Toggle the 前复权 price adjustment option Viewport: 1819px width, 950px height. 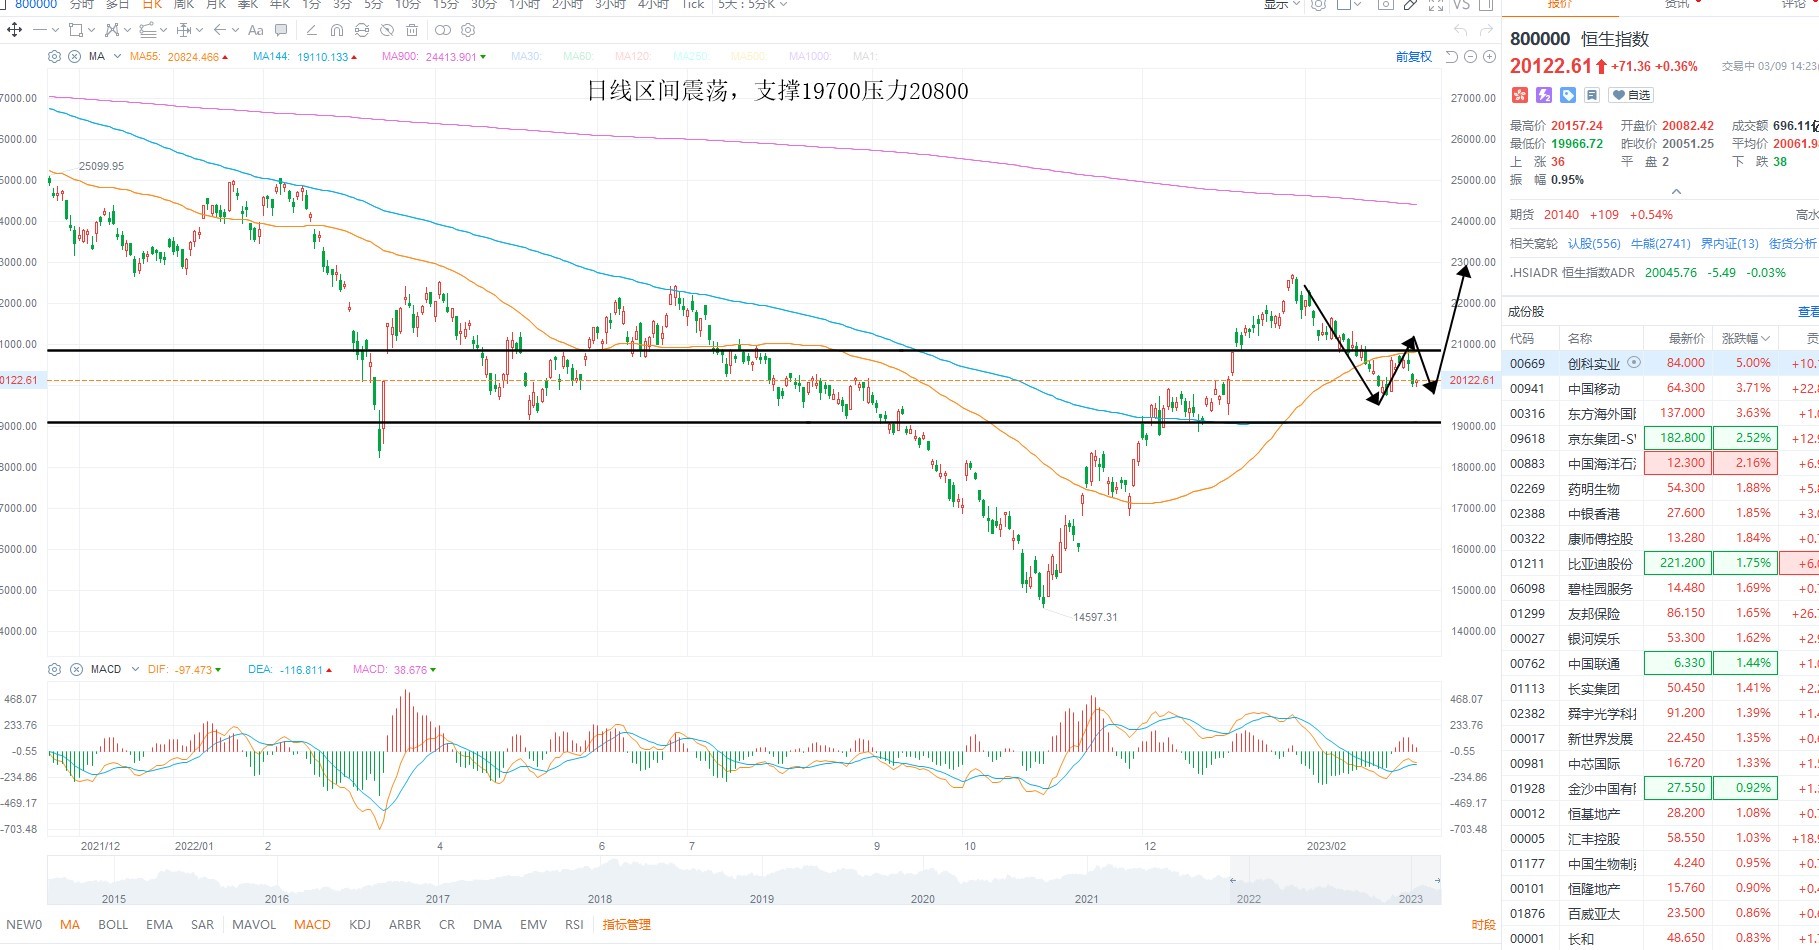coord(1413,57)
